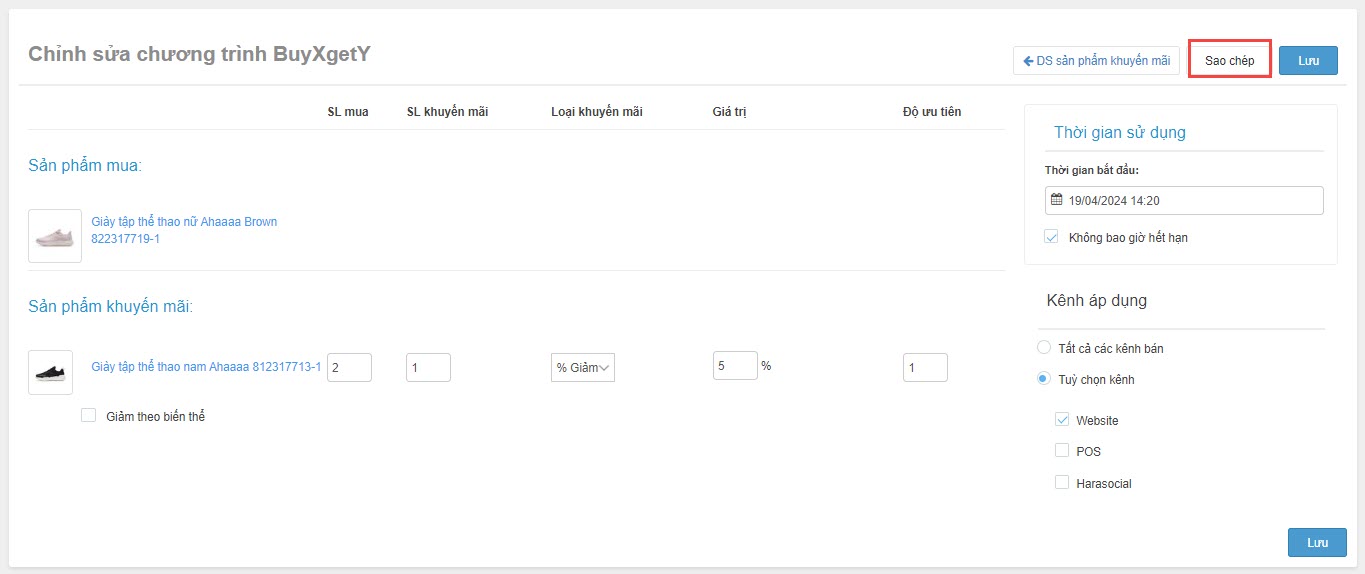Uncheck the Website channel checkbox
The image size is (1365, 574).
[1062, 420]
